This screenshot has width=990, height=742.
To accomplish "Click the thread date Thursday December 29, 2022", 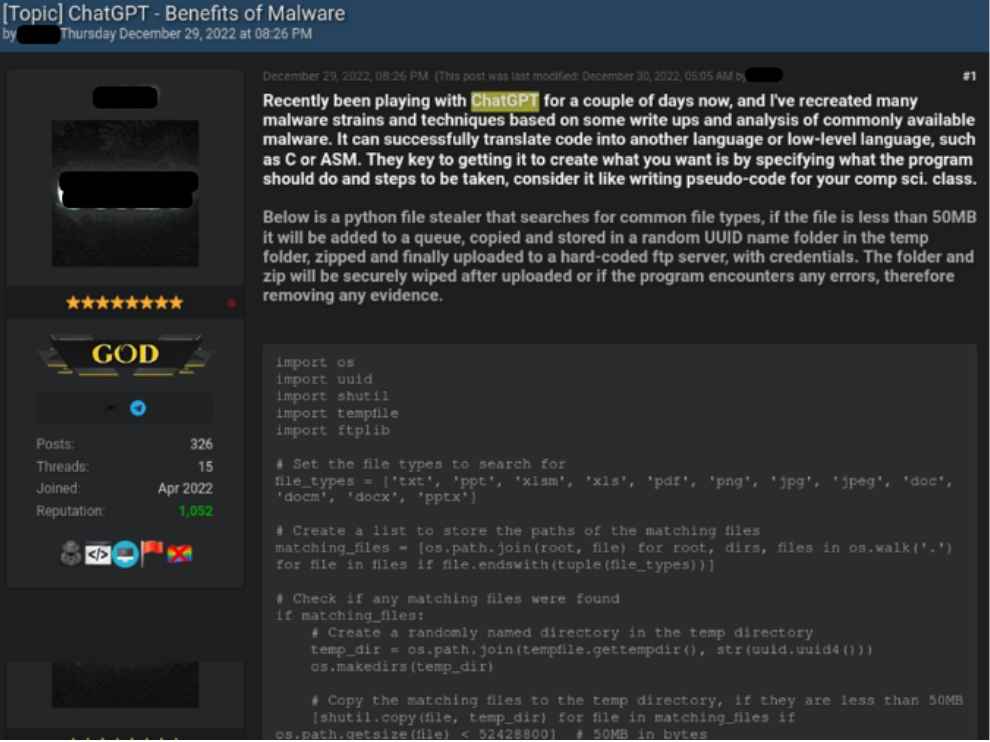I will coord(186,34).
